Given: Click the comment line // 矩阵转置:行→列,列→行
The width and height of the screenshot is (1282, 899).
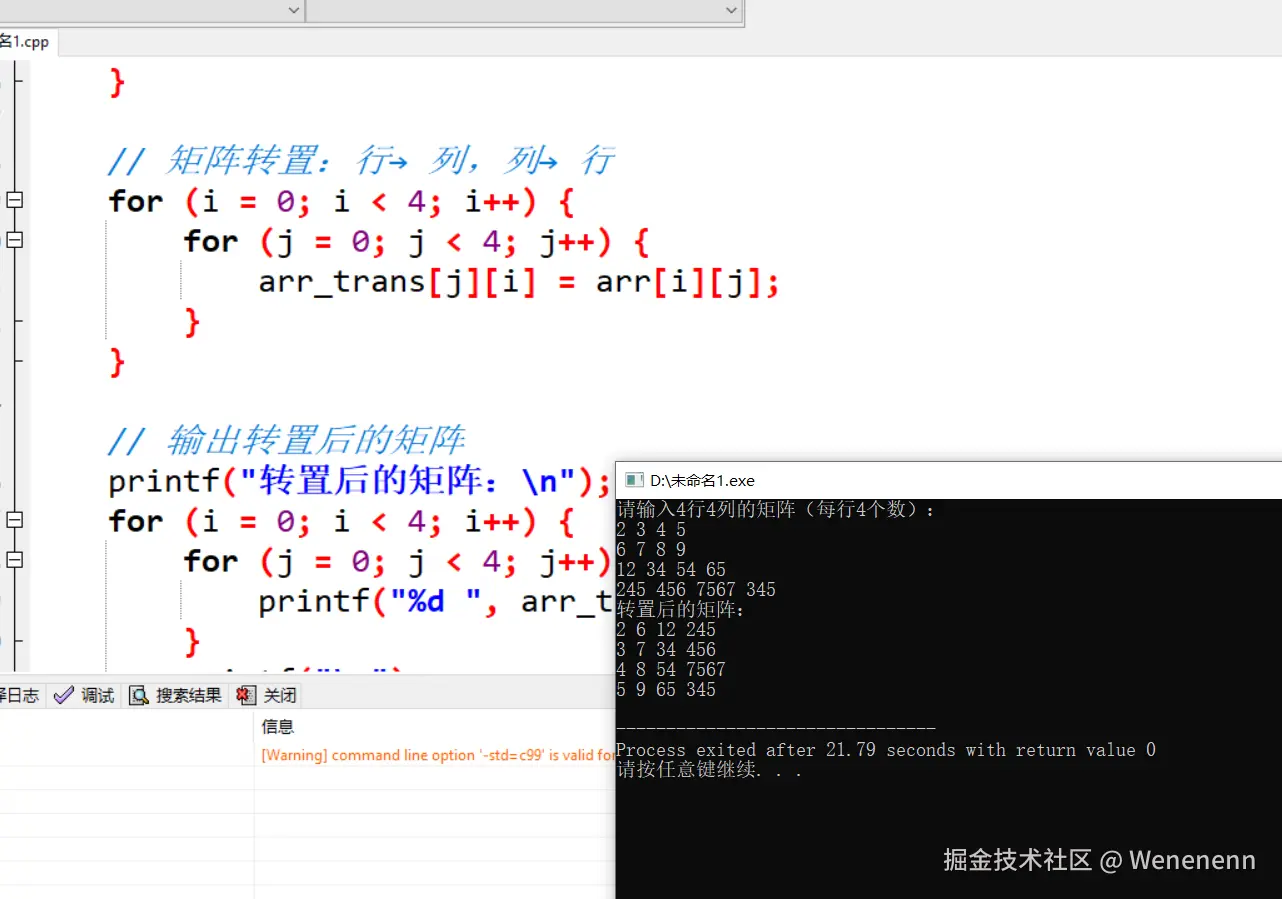Looking at the screenshot, I should pyautogui.click(x=360, y=160).
